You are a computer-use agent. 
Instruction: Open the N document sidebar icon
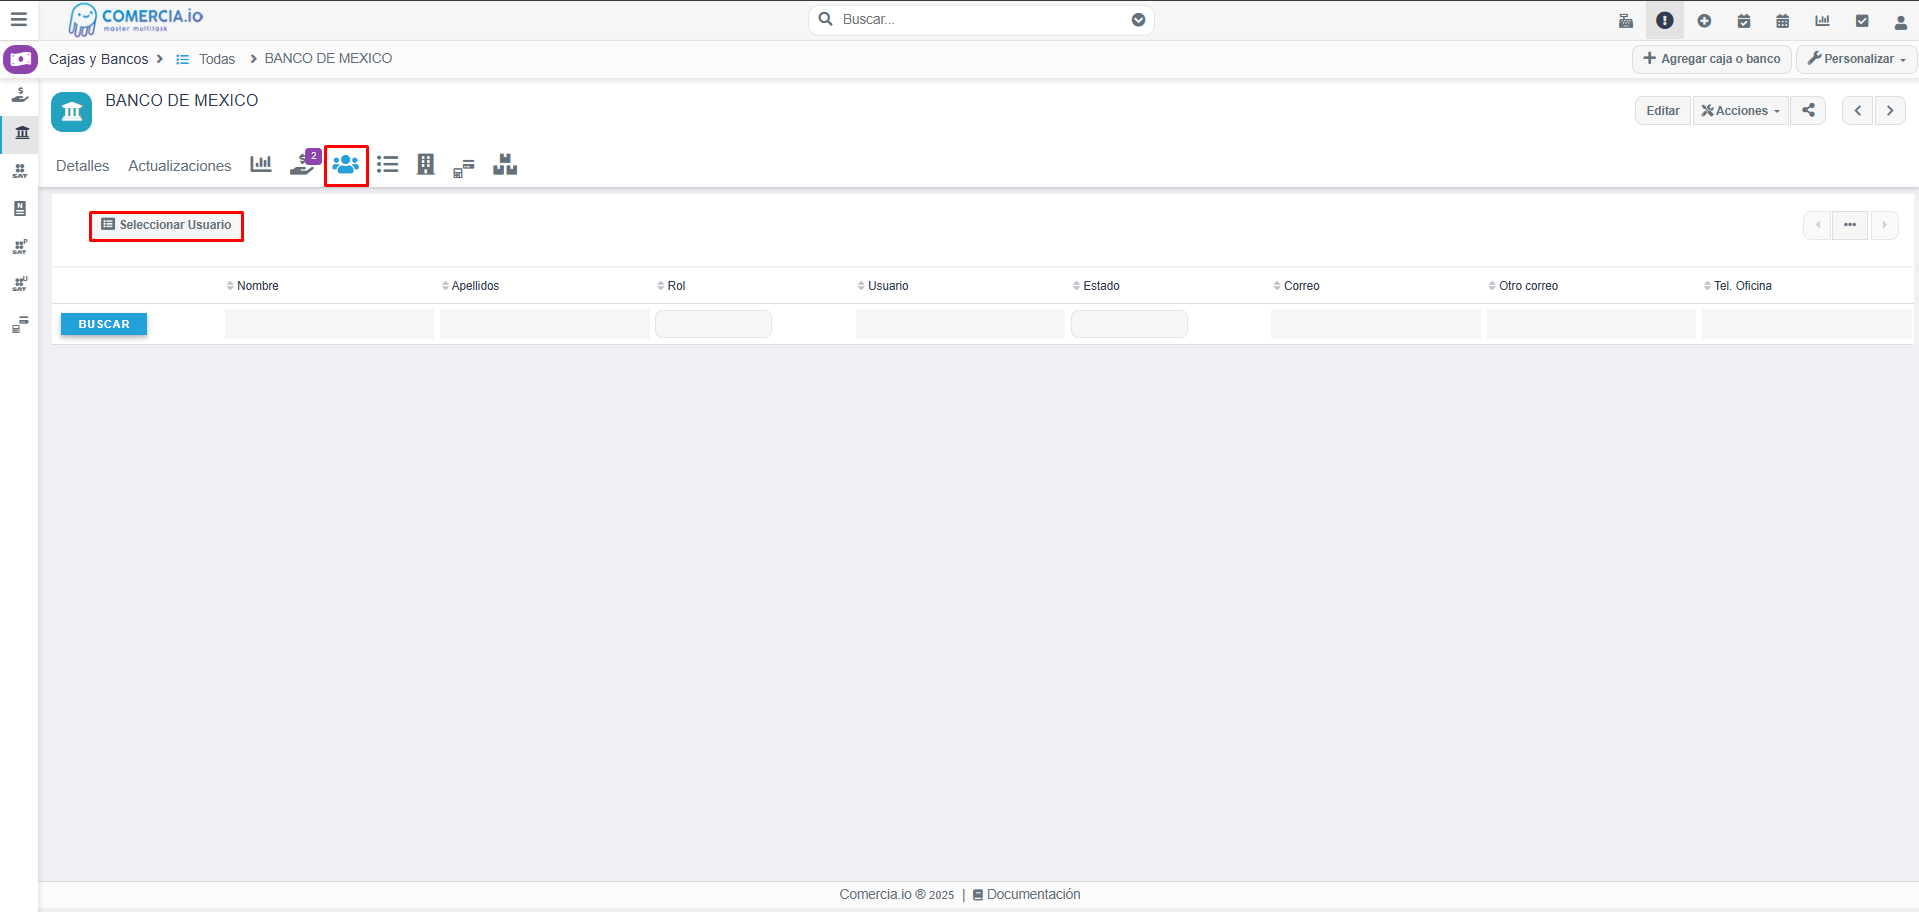click(x=20, y=208)
